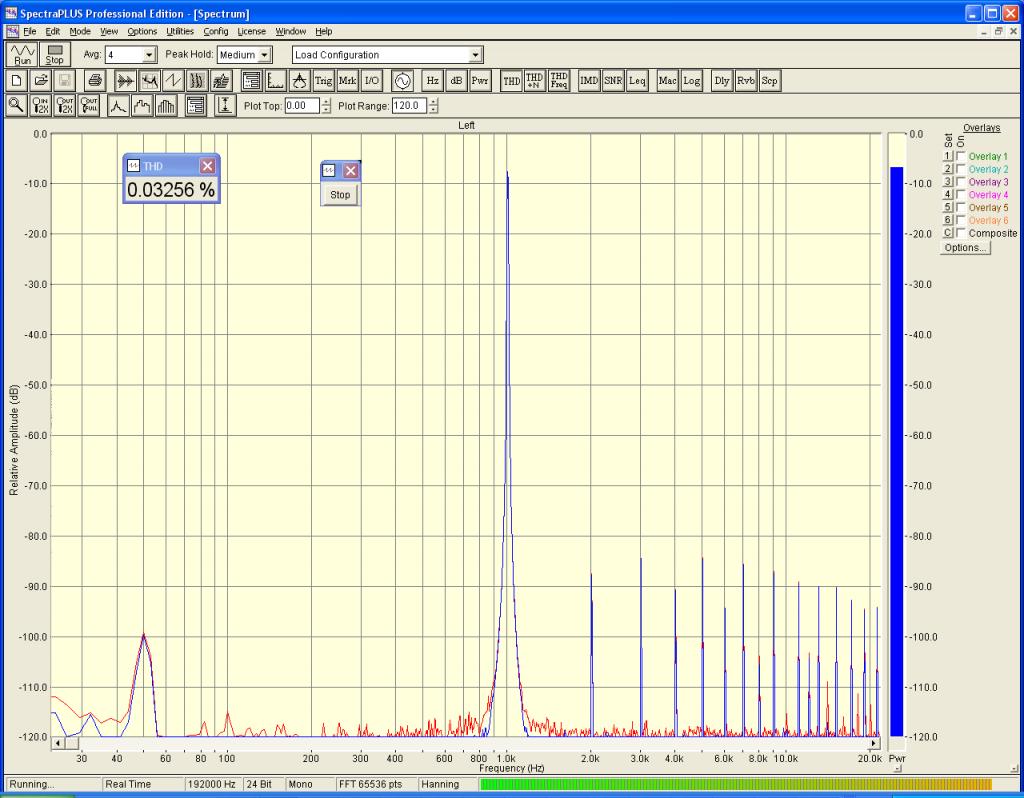Click the printer icon in the toolbar

click(x=95, y=80)
